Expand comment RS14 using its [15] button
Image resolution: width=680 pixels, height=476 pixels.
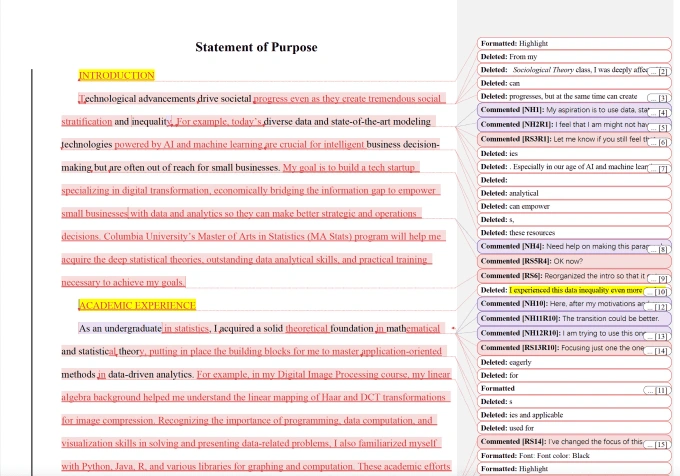[x=657, y=444]
